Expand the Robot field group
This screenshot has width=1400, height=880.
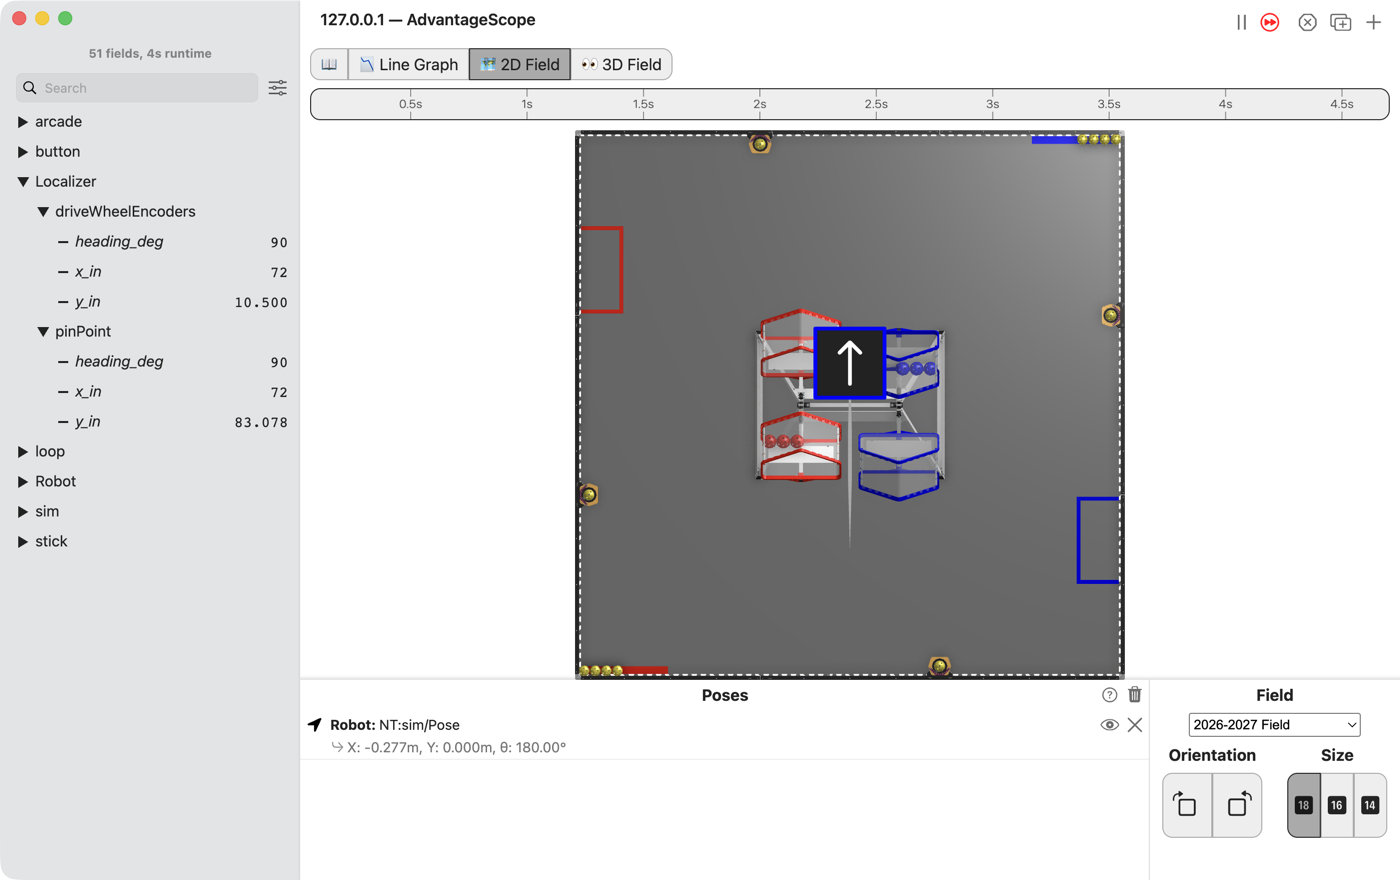pyautogui.click(x=23, y=482)
